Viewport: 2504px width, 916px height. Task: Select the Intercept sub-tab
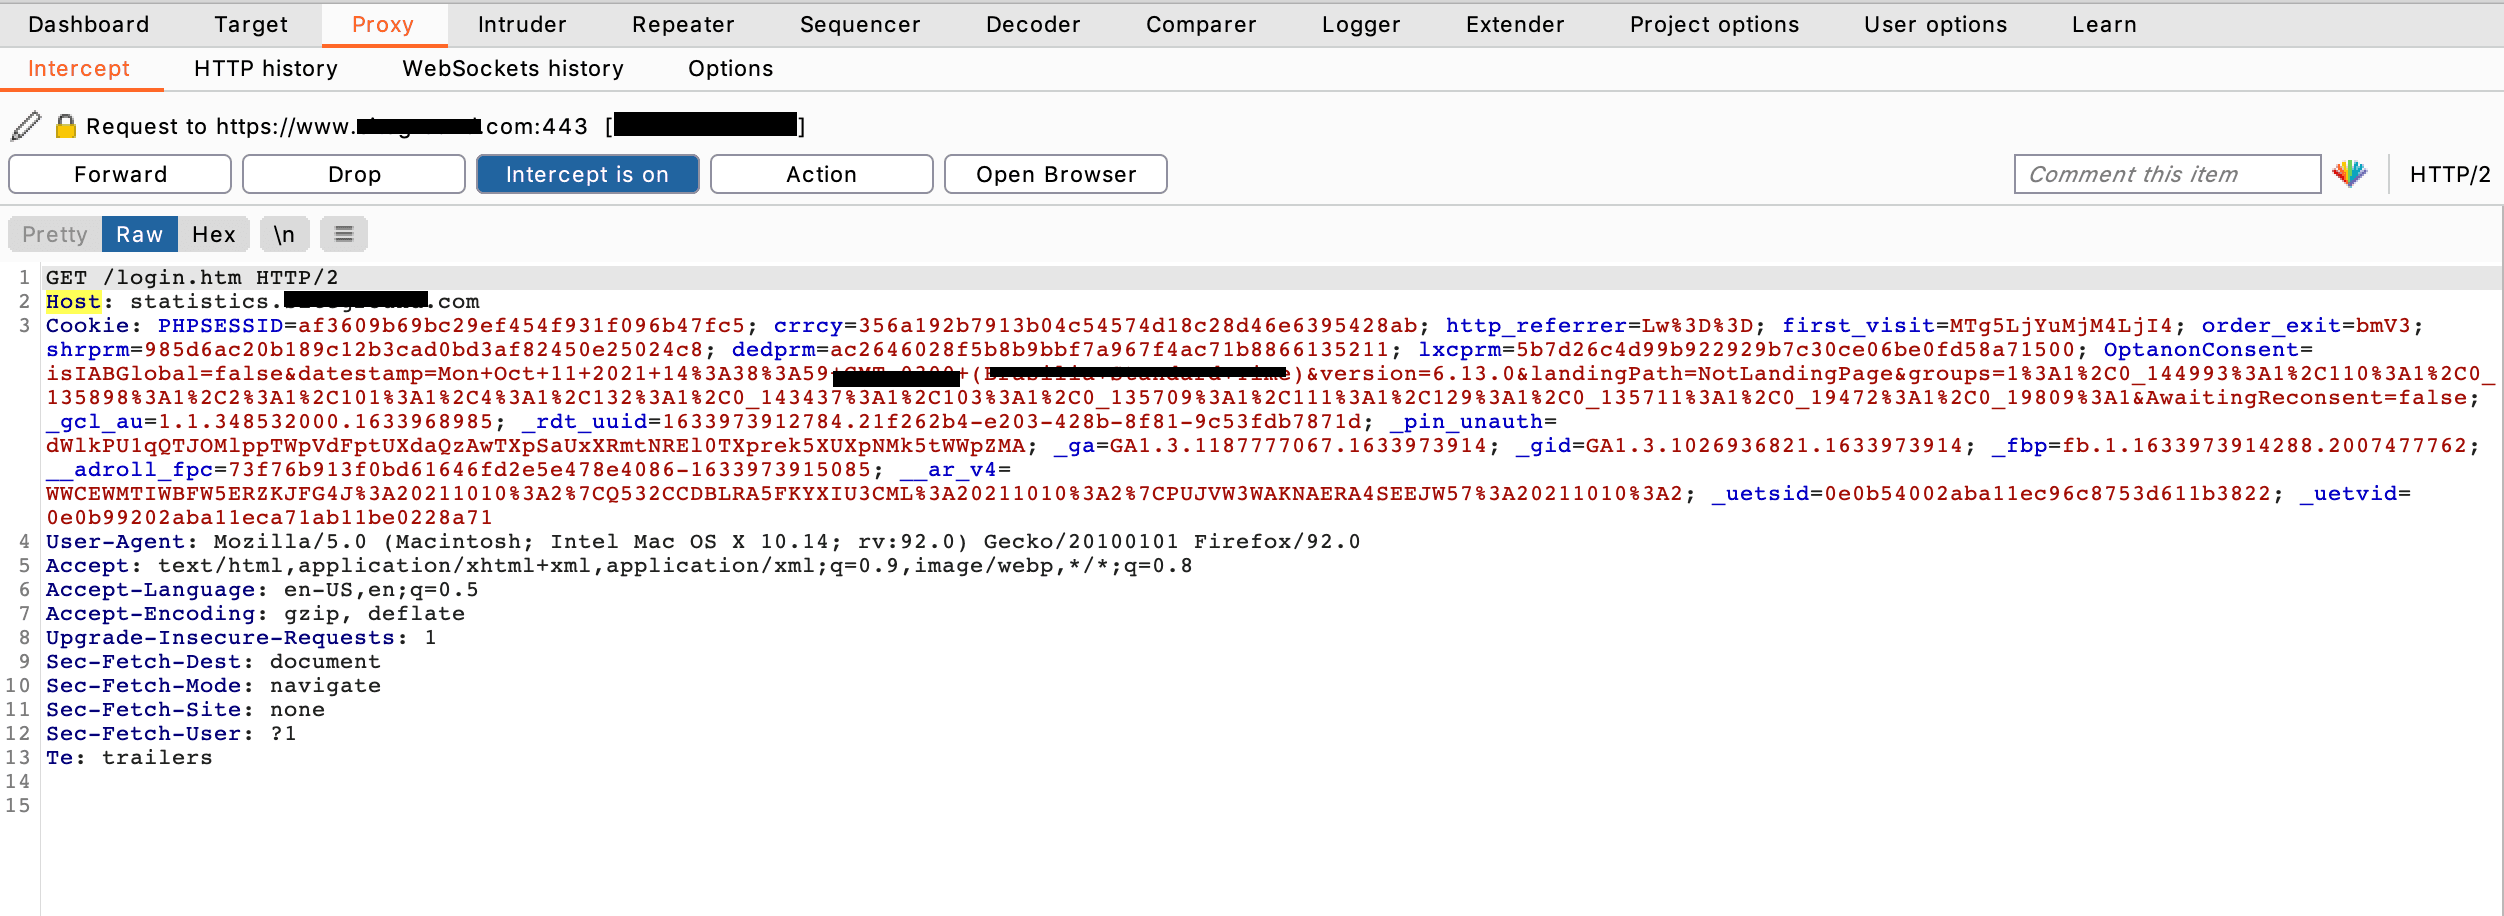tap(79, 68)
